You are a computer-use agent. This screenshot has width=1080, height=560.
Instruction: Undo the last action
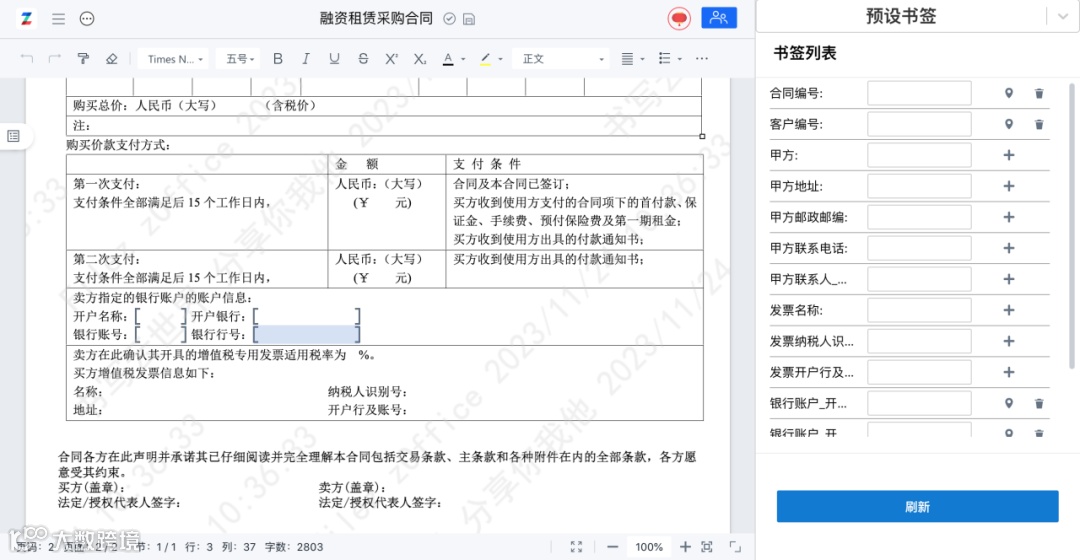point(27,59)
